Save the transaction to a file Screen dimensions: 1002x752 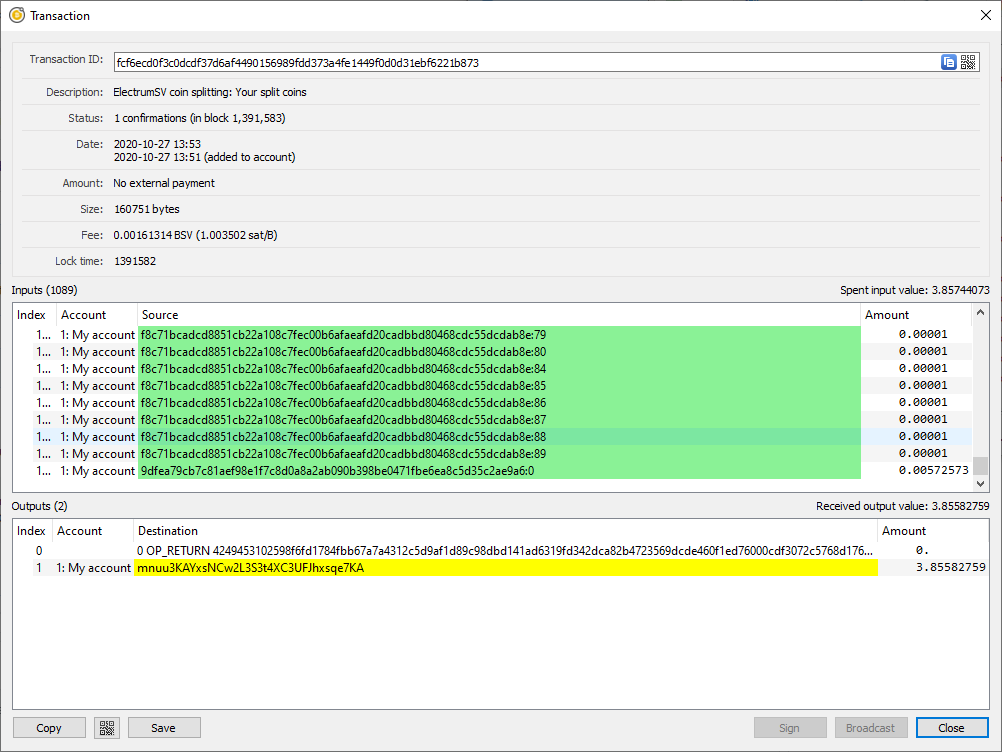(x=163, y=727)
